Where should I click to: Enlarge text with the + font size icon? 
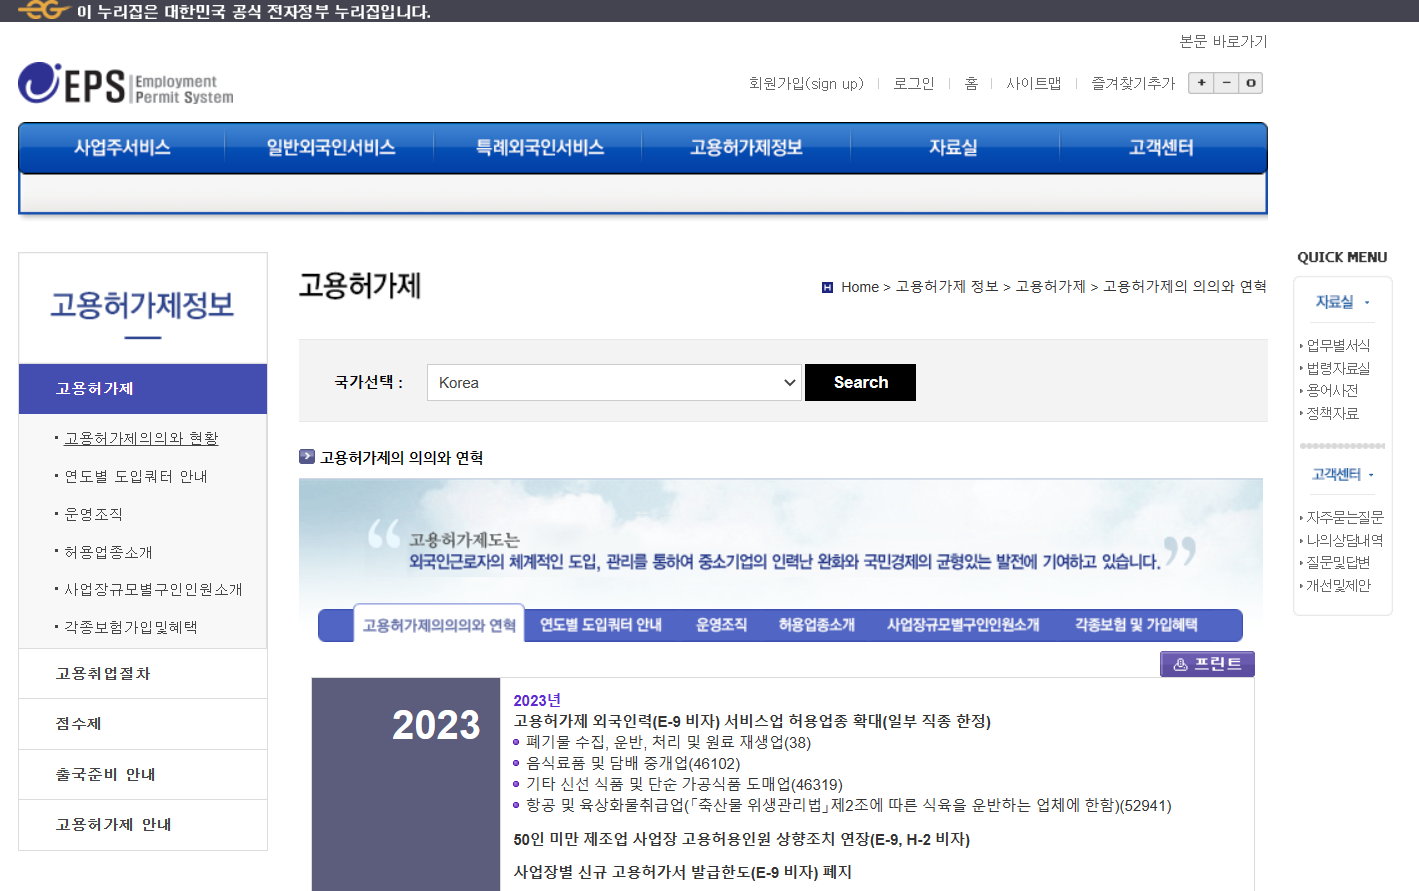(1200, 83)
